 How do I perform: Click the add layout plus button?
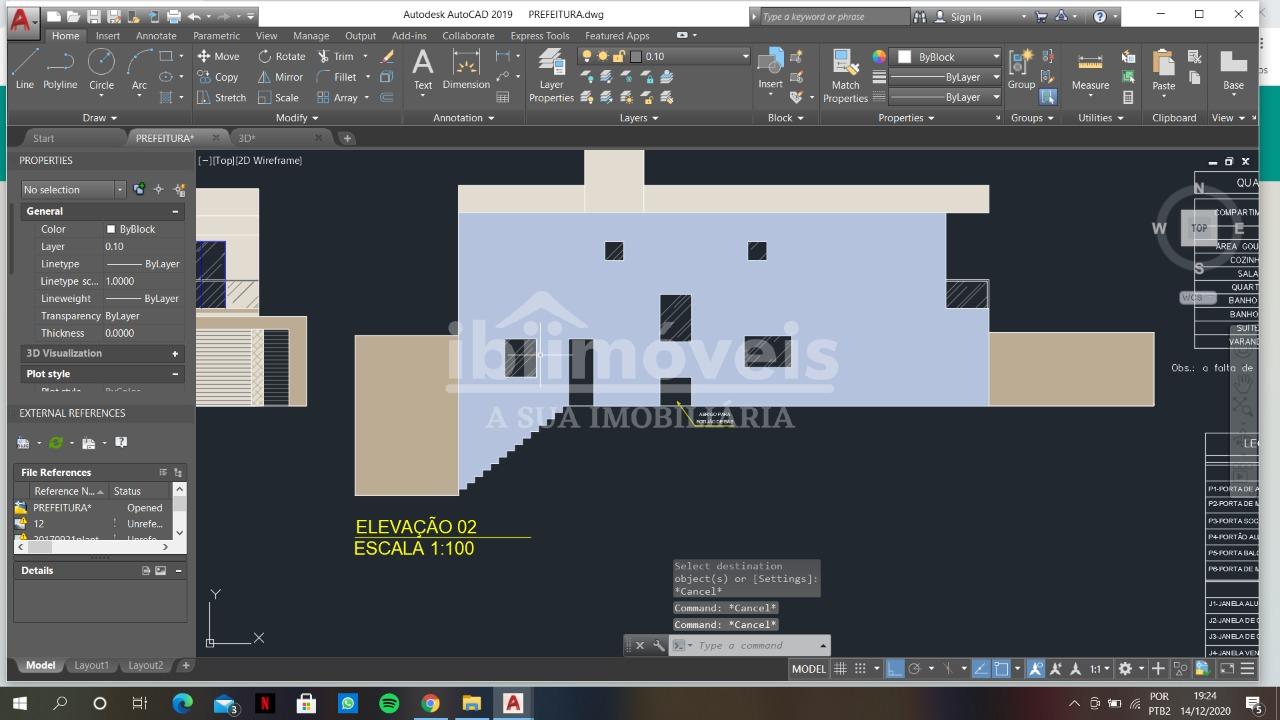(x=185, y=665)
